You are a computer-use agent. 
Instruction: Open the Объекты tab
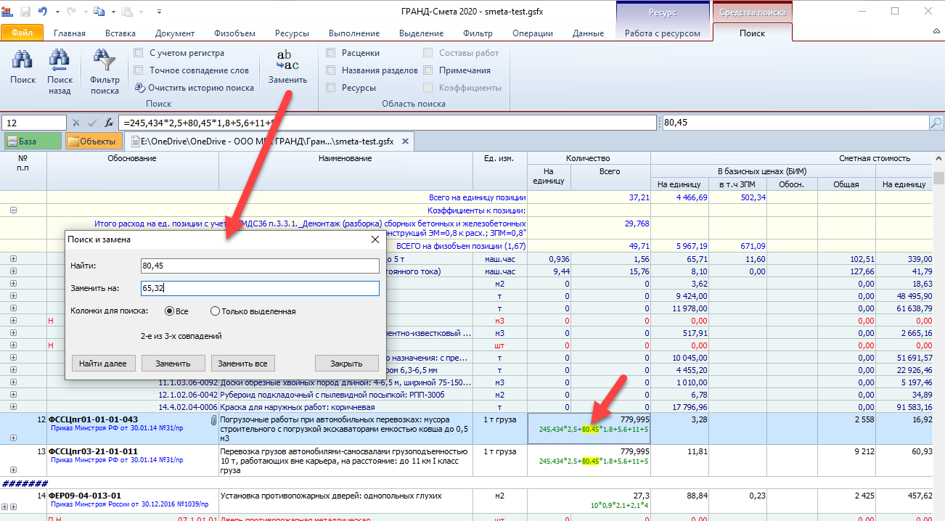click(x=93, y=141)
